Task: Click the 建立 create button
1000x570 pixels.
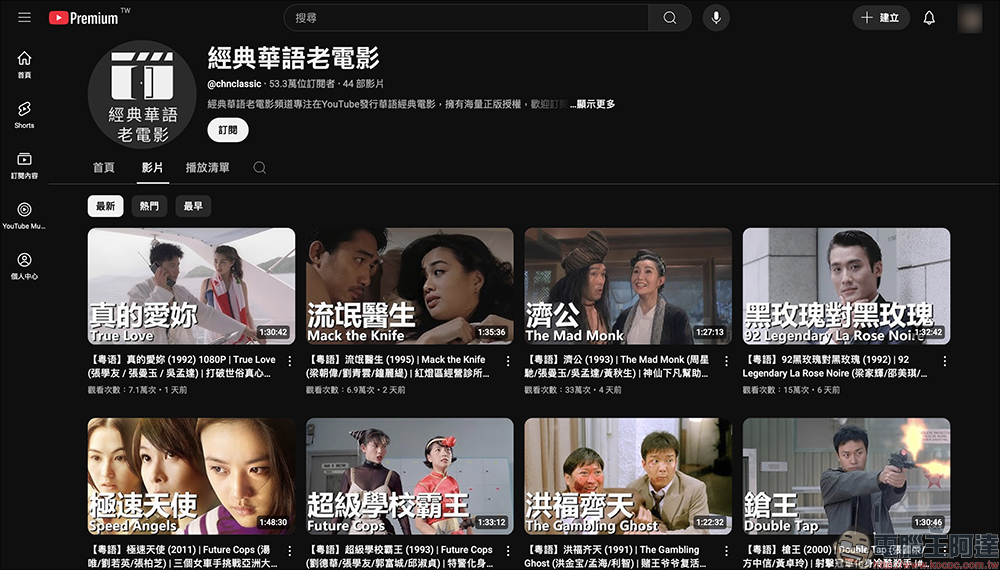Action: (881, 18)
